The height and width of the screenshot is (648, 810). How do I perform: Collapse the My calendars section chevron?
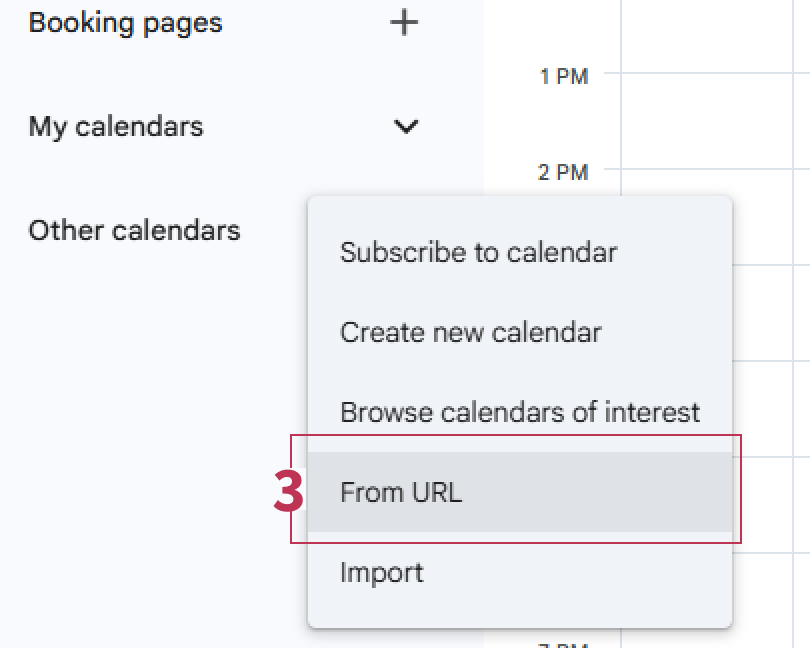pyautogui.click(x=405, y=127)
